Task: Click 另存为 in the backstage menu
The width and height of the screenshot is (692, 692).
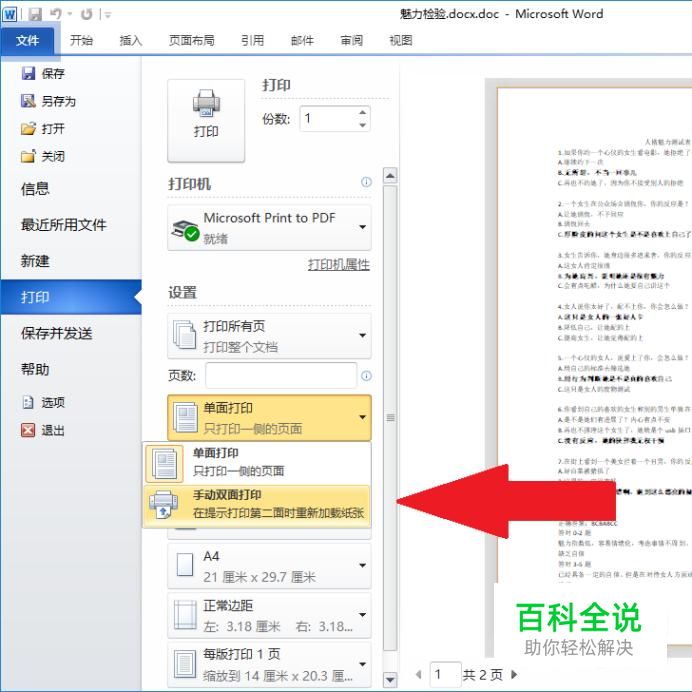Action: tap(49, 101)
